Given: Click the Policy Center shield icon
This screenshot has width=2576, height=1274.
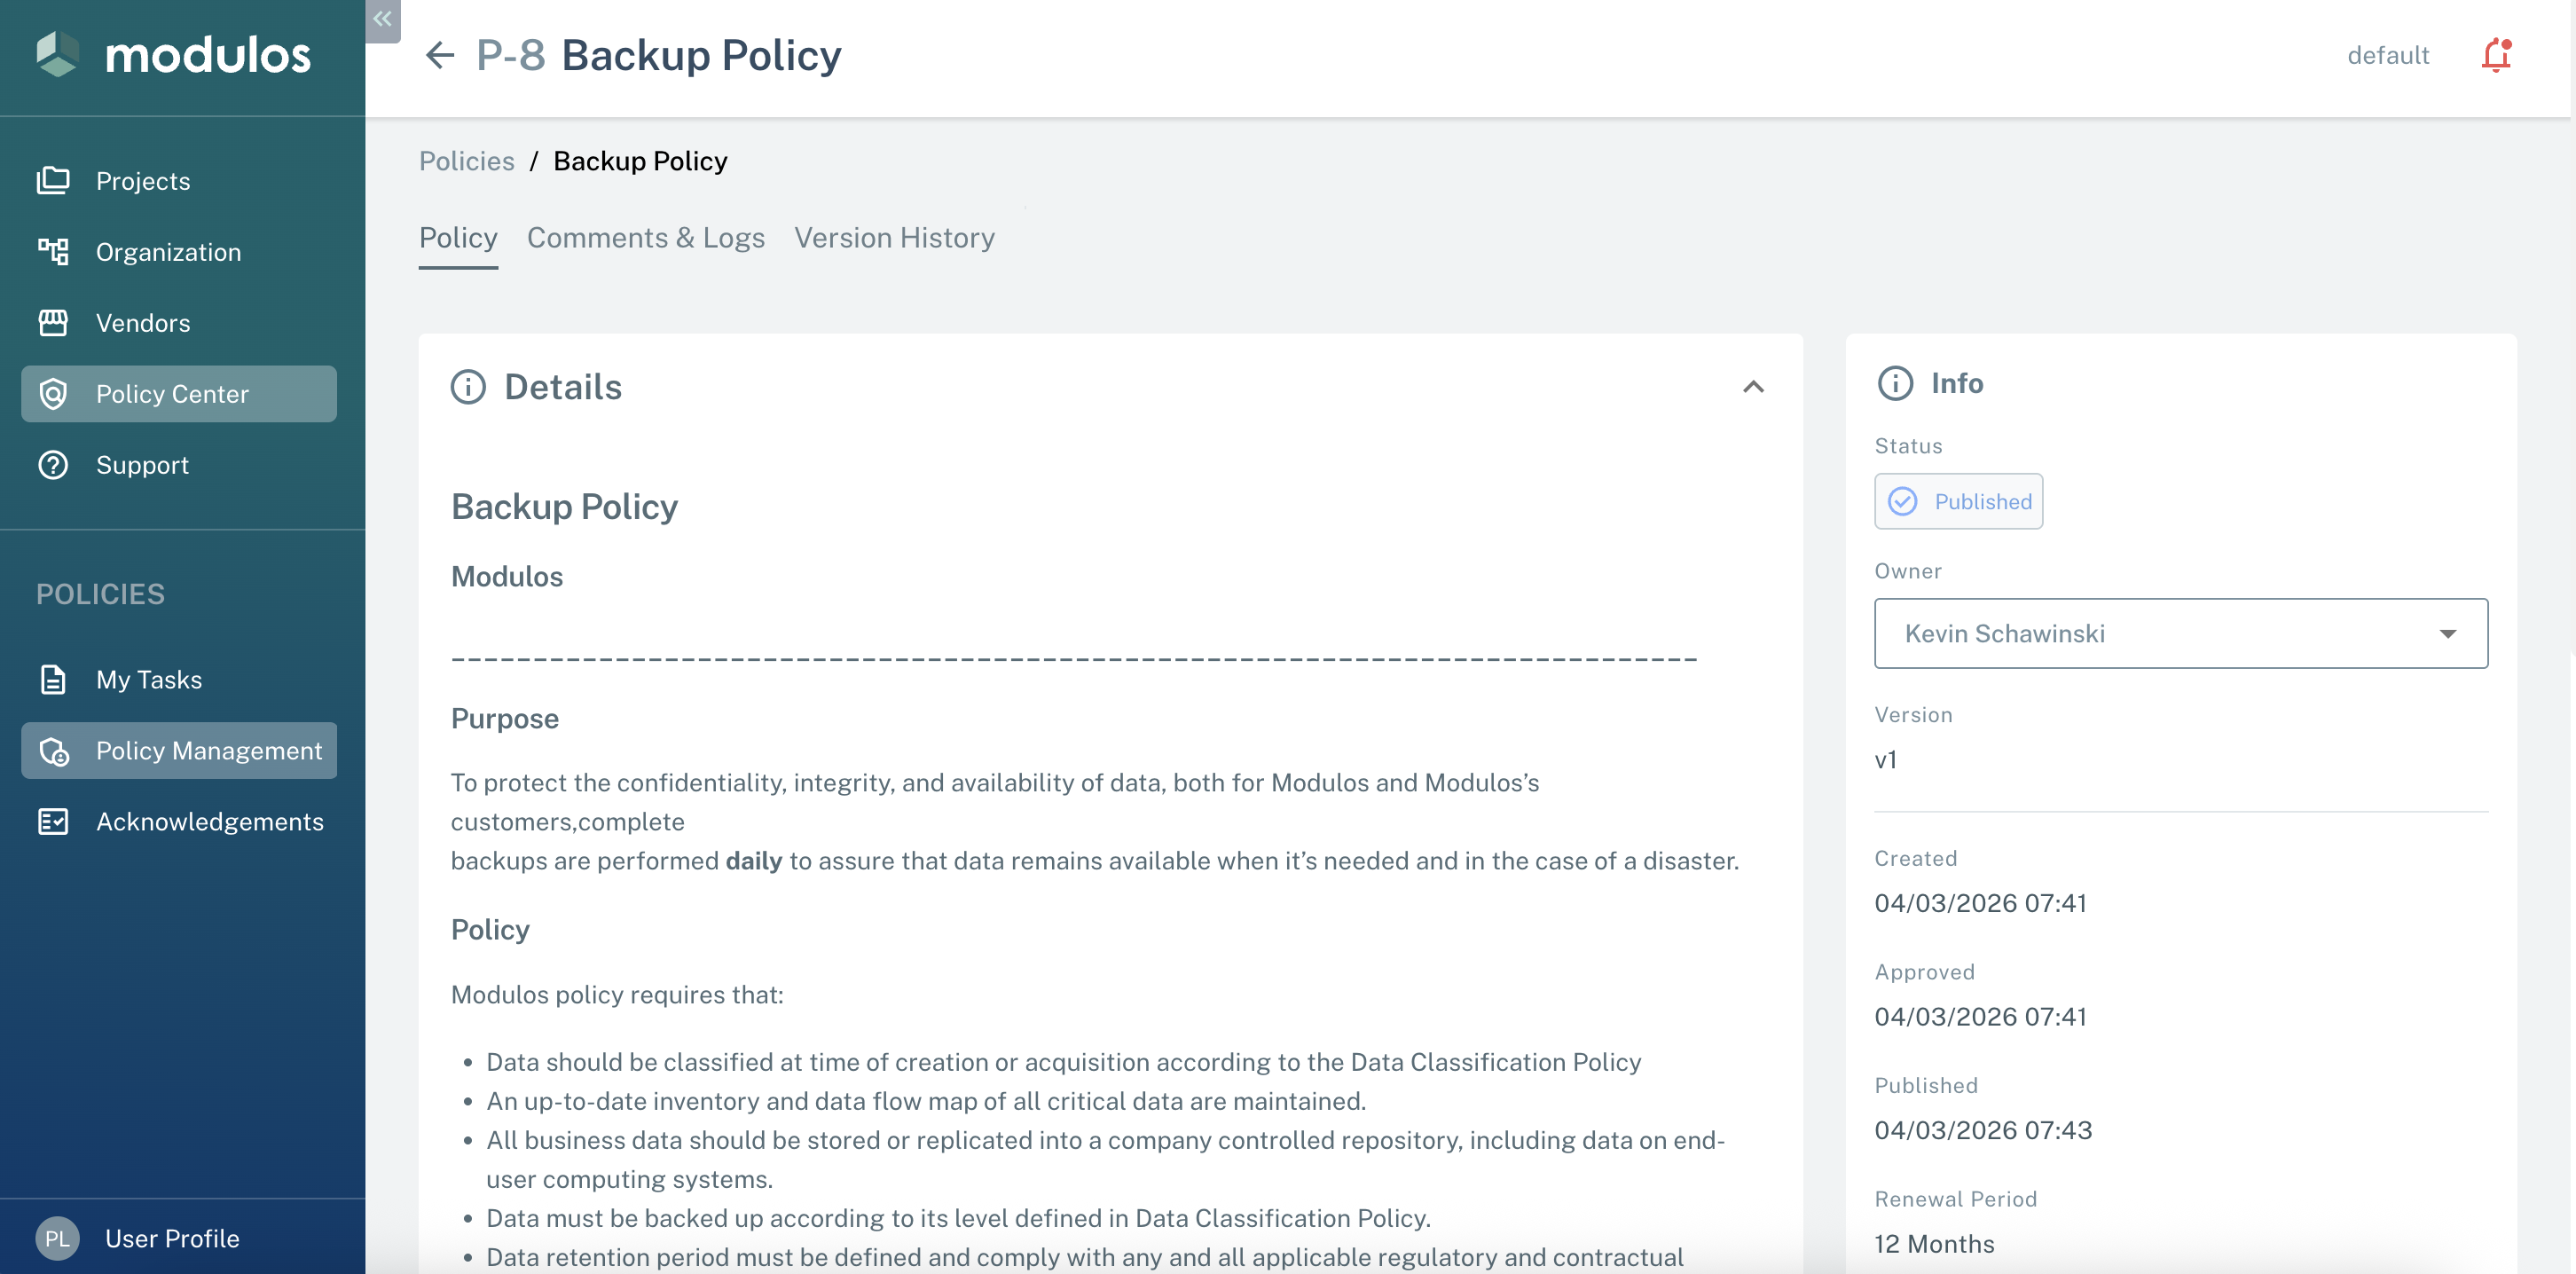Looking at the screenshot, I should tap(54, 393).
